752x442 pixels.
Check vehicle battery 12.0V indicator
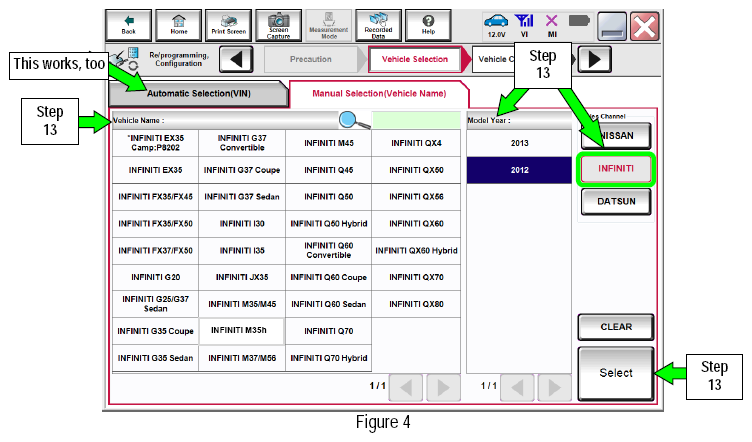click(496, 25)
